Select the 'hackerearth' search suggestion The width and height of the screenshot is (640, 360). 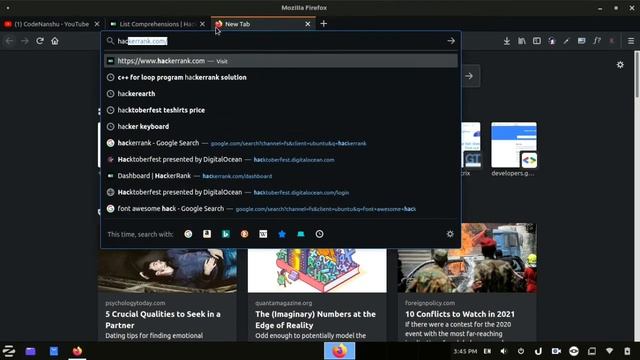pos(281,93)
